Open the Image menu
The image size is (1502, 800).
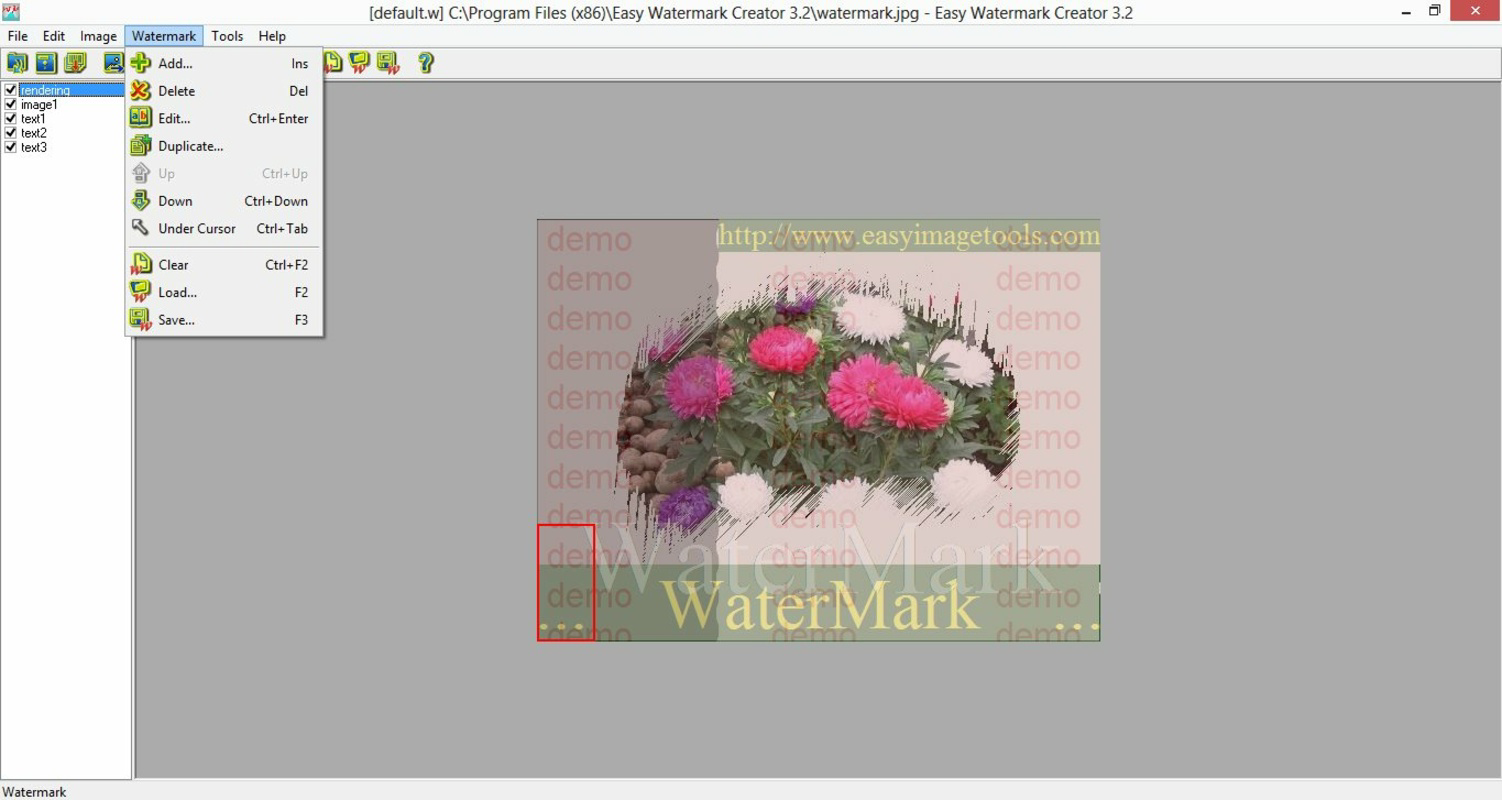click(x=98, y=36)
